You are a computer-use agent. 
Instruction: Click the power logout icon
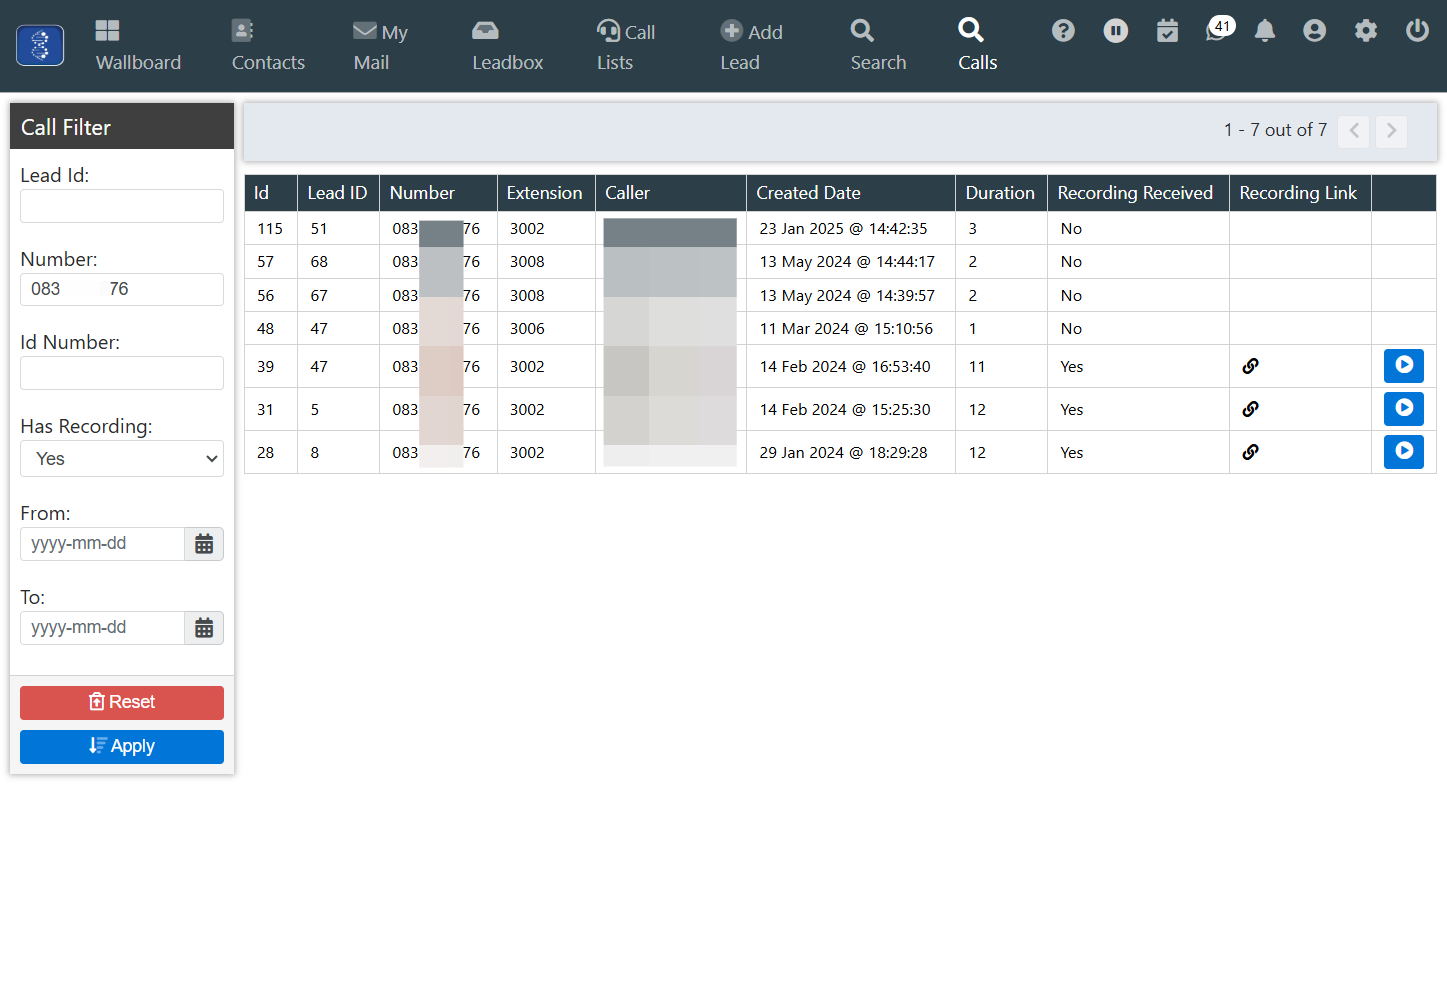1417,31
